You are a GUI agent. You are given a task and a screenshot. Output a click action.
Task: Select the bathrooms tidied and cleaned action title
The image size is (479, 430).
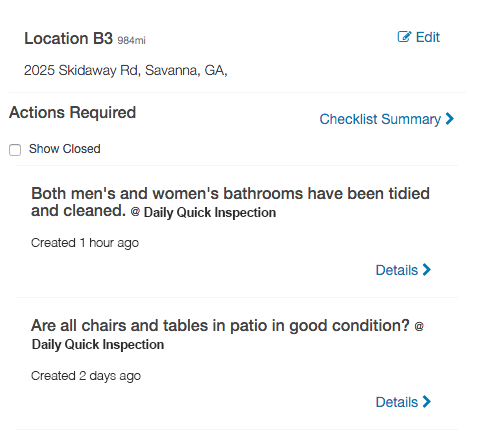[x=230, y=202]
